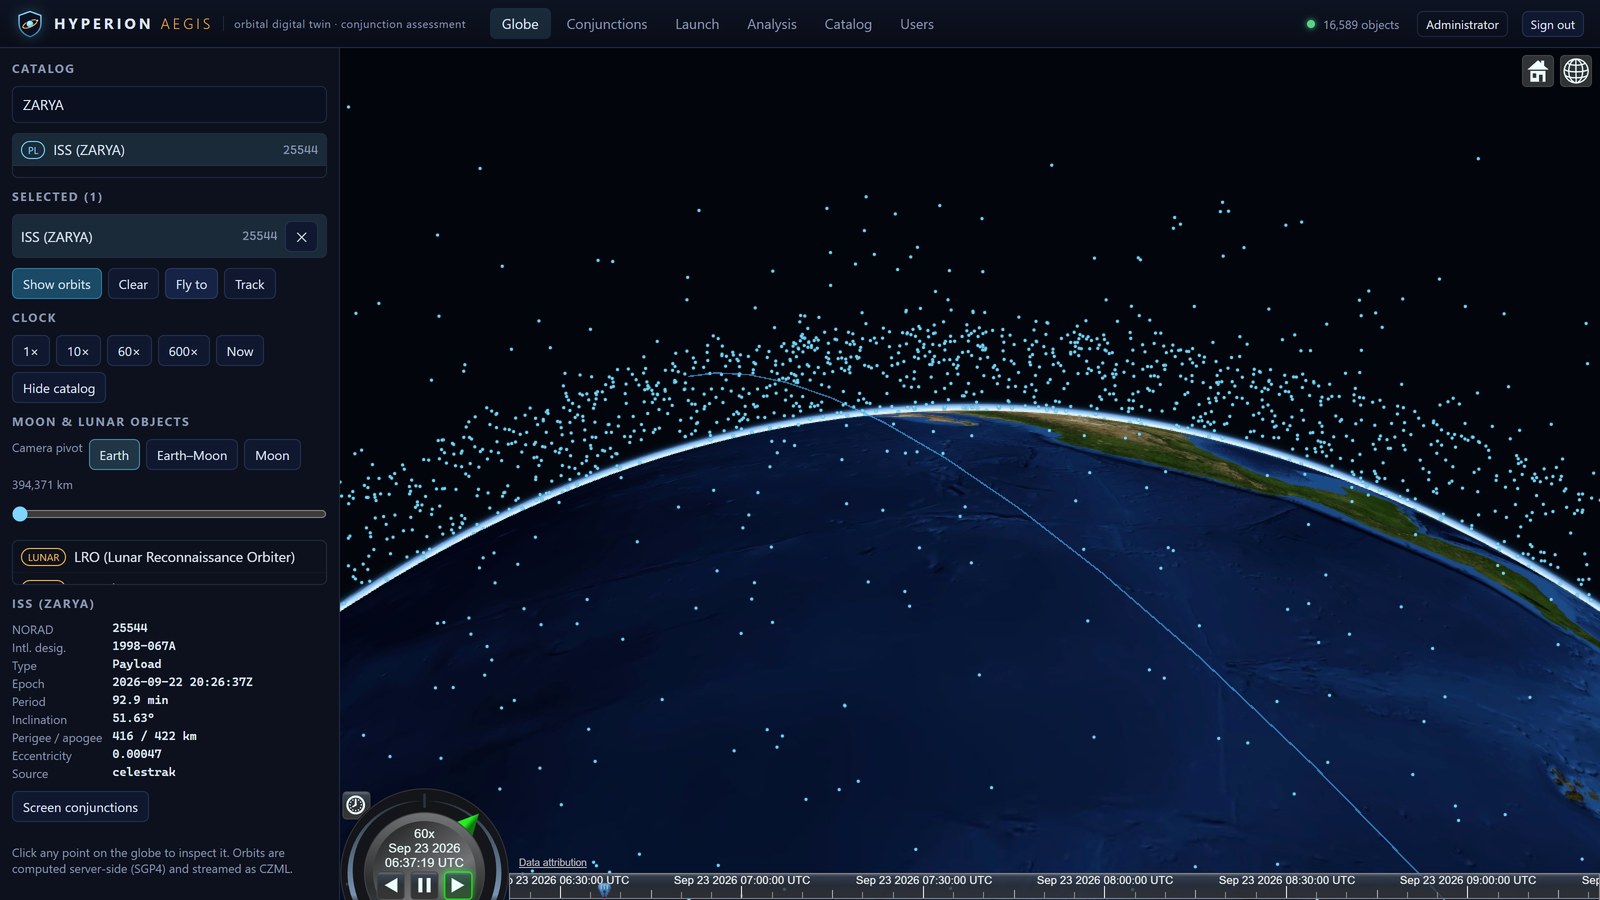This screenshot has height=900, width=1600.
Task: Click the clock icon to reset time
Action: click(x=356, y=804)
